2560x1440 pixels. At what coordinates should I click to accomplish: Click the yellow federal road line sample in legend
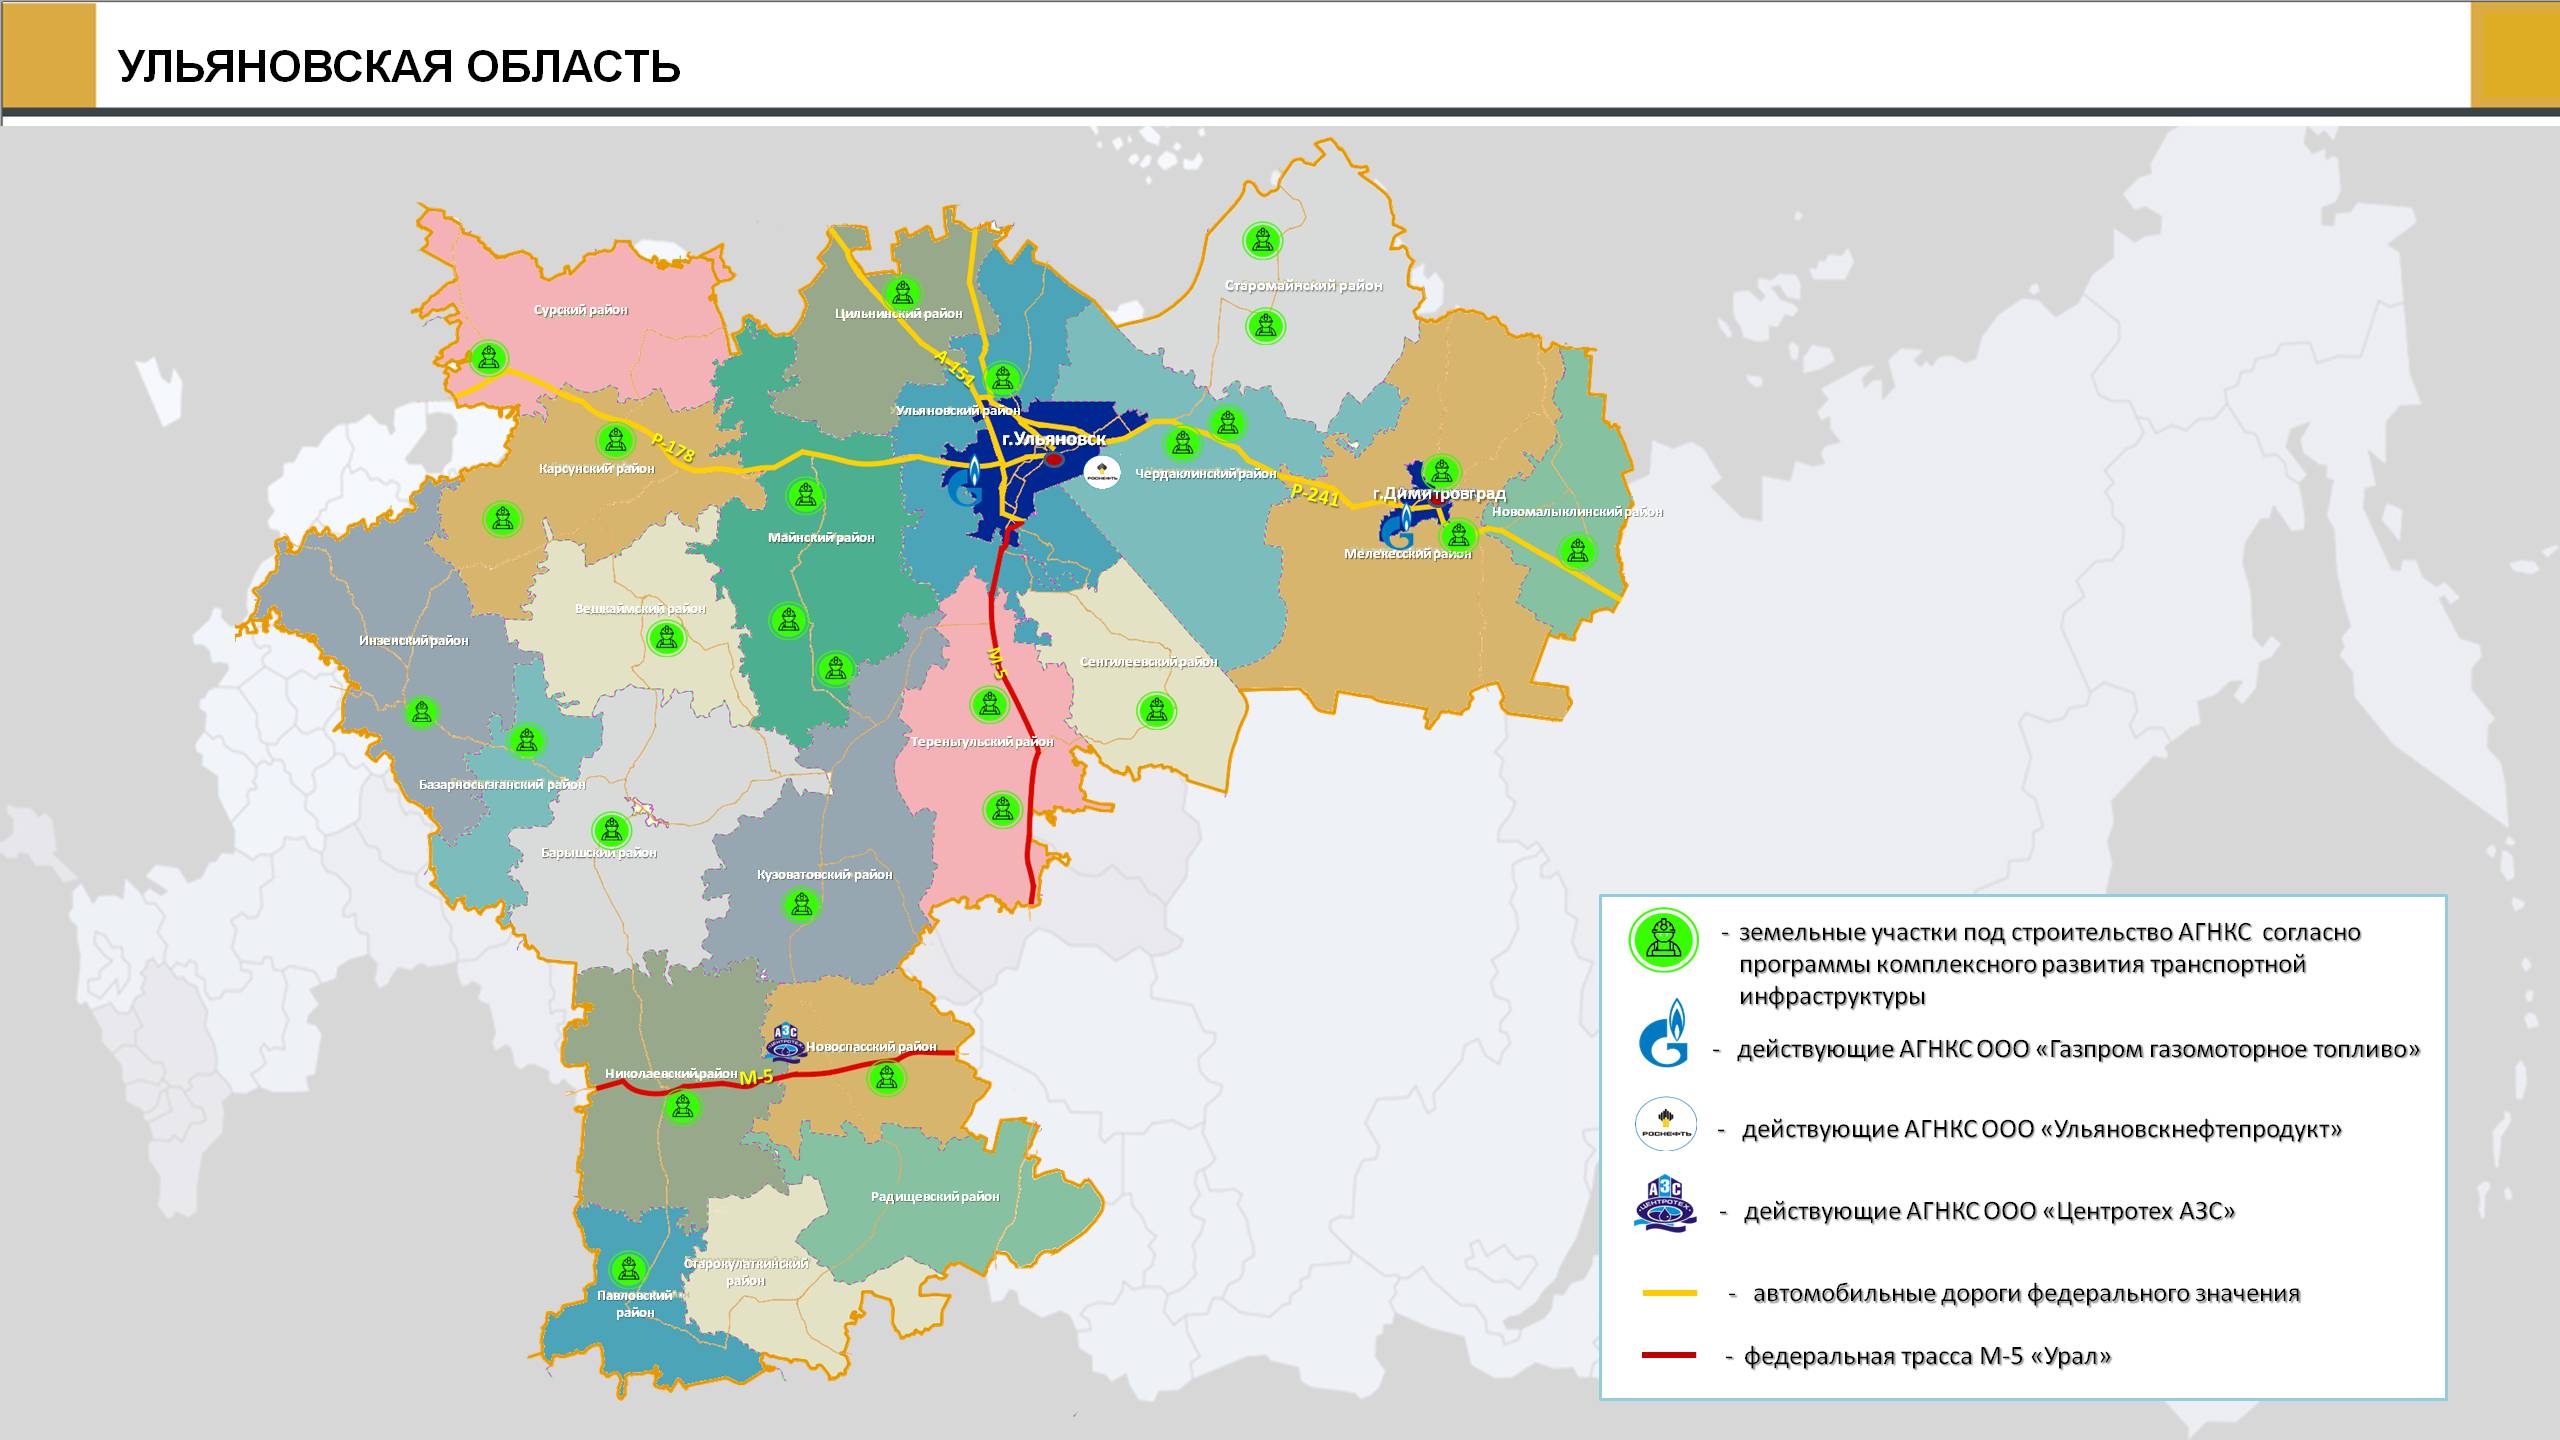pyautogui.click(x=1670, y=1293)
